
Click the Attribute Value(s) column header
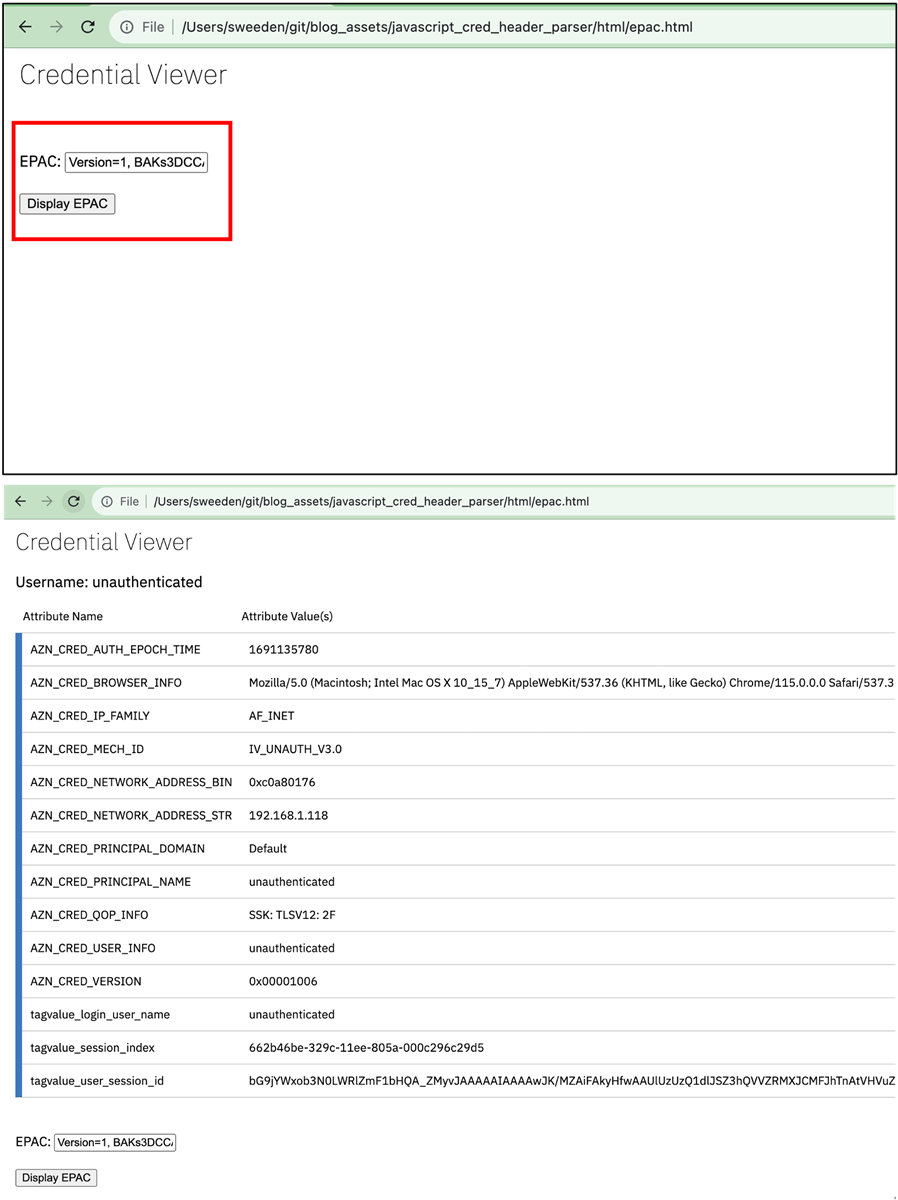coord(287,616)
